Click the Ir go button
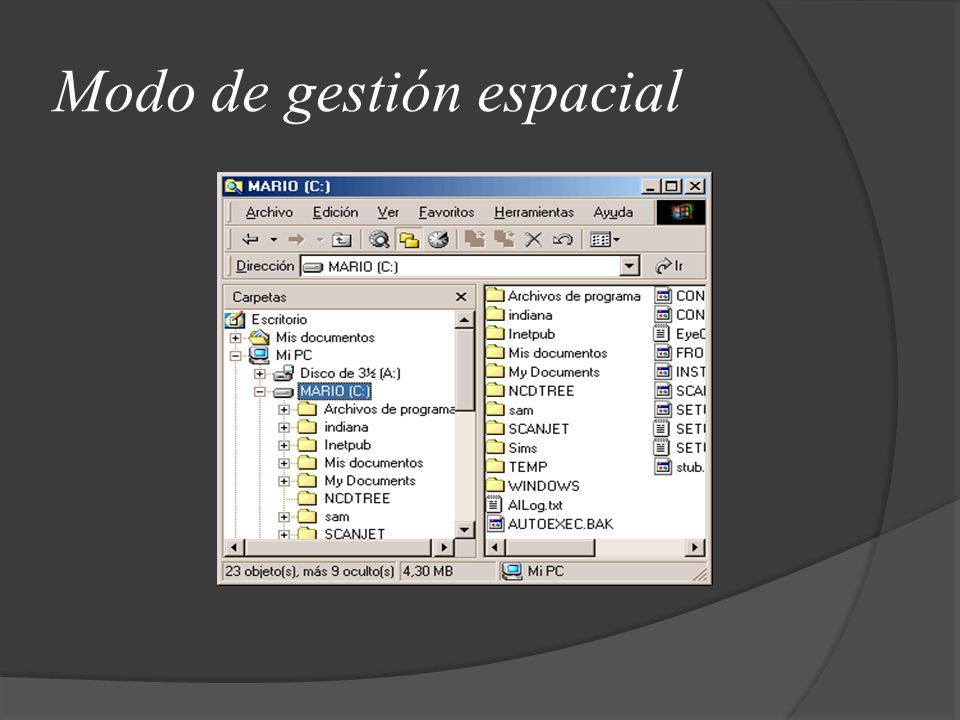Viewport: 960px width, 720px height. (669, 266)
